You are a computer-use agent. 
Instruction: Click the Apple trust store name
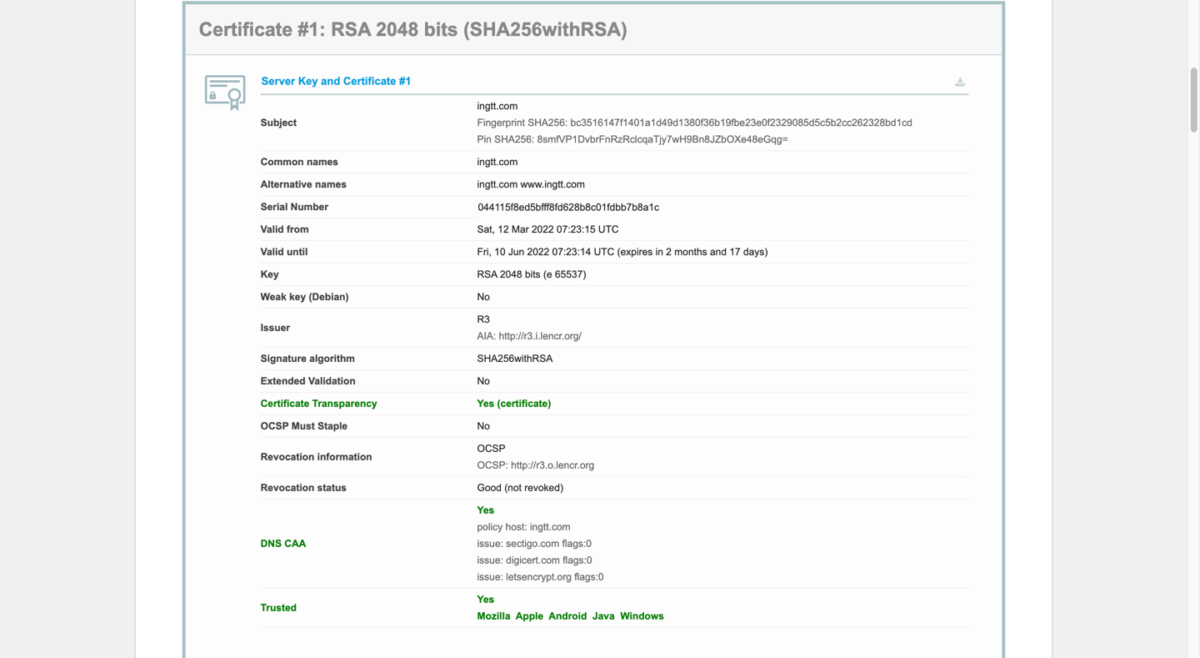529,616
